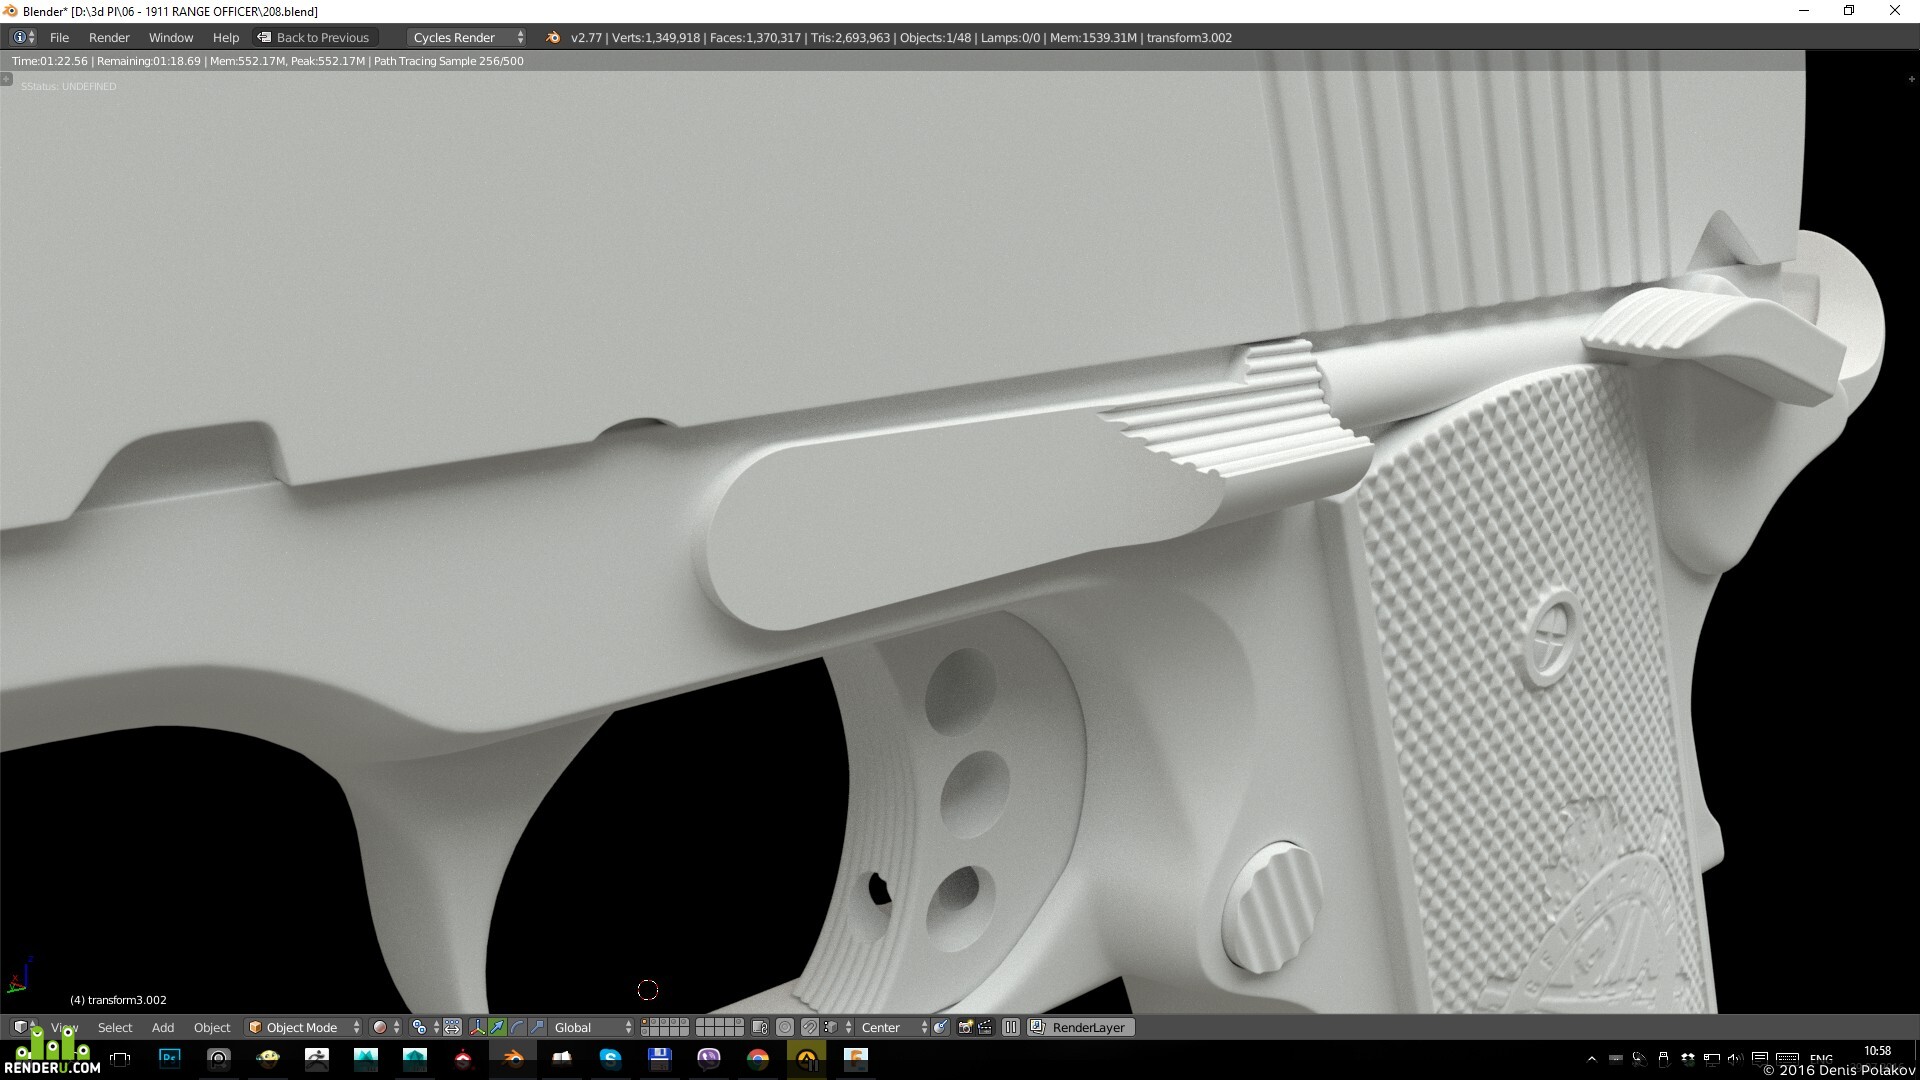The height and width of the screenshot is (1080, 1920).
Task: Toggle the snap magnet icon
Action: [809, 1027]
